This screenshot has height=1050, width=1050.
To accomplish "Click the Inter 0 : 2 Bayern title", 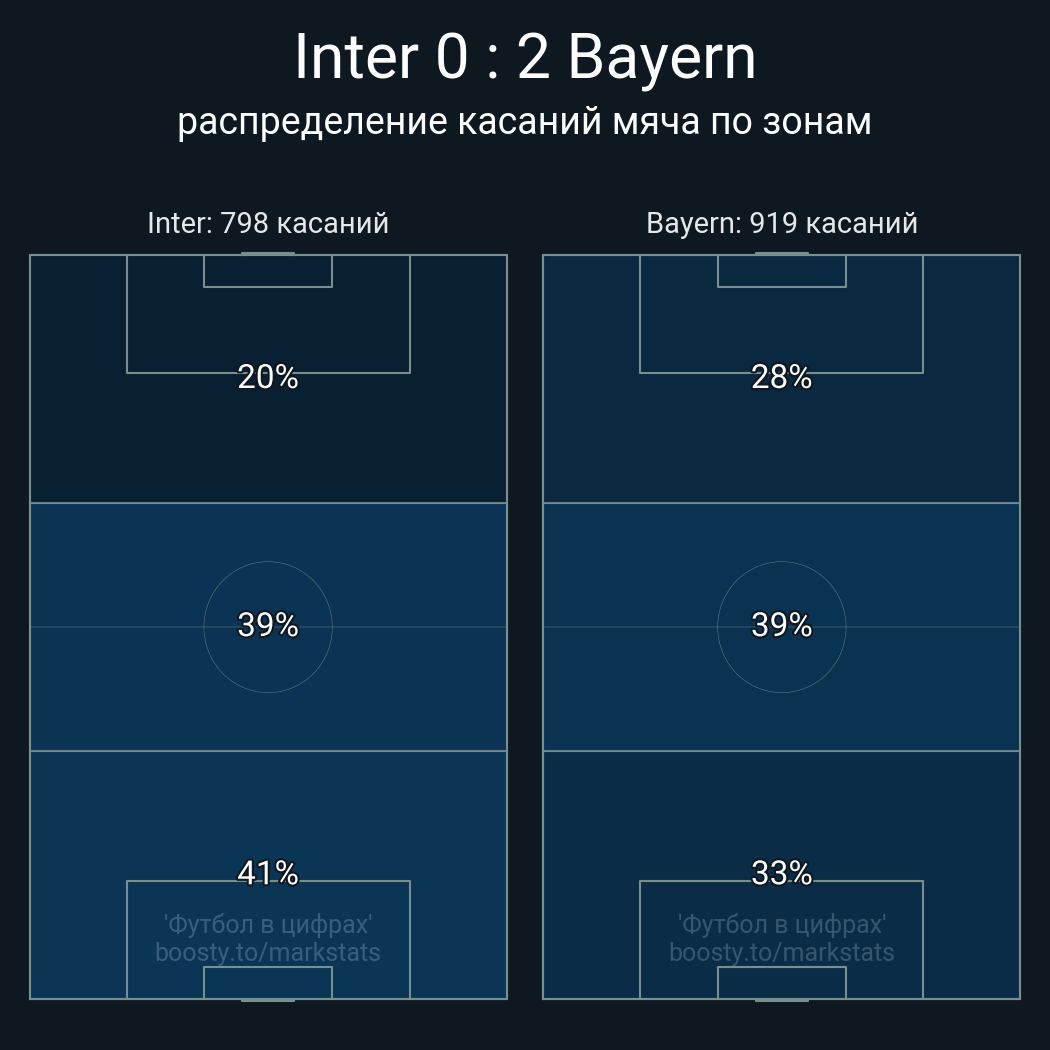I will [525, 58].
